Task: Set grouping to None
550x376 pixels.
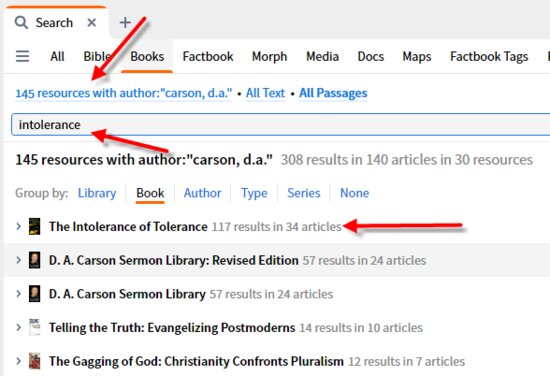Action: pos(354,193)
